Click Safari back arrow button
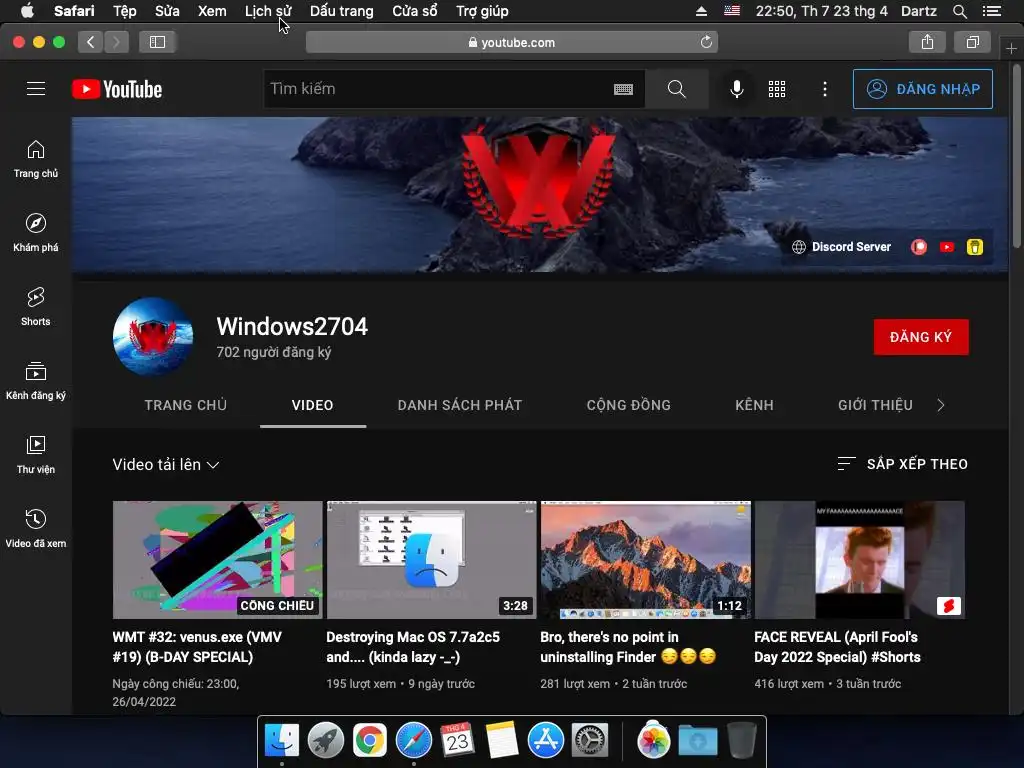The width and height of the screenshot is (1024, 768). (91, 42)
